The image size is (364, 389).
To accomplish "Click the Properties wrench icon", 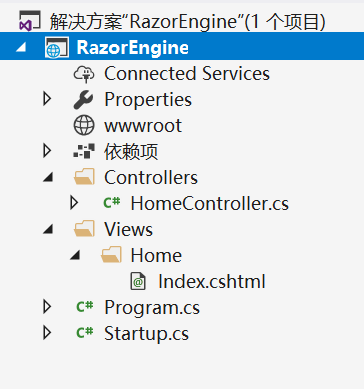I will point(83,100).
